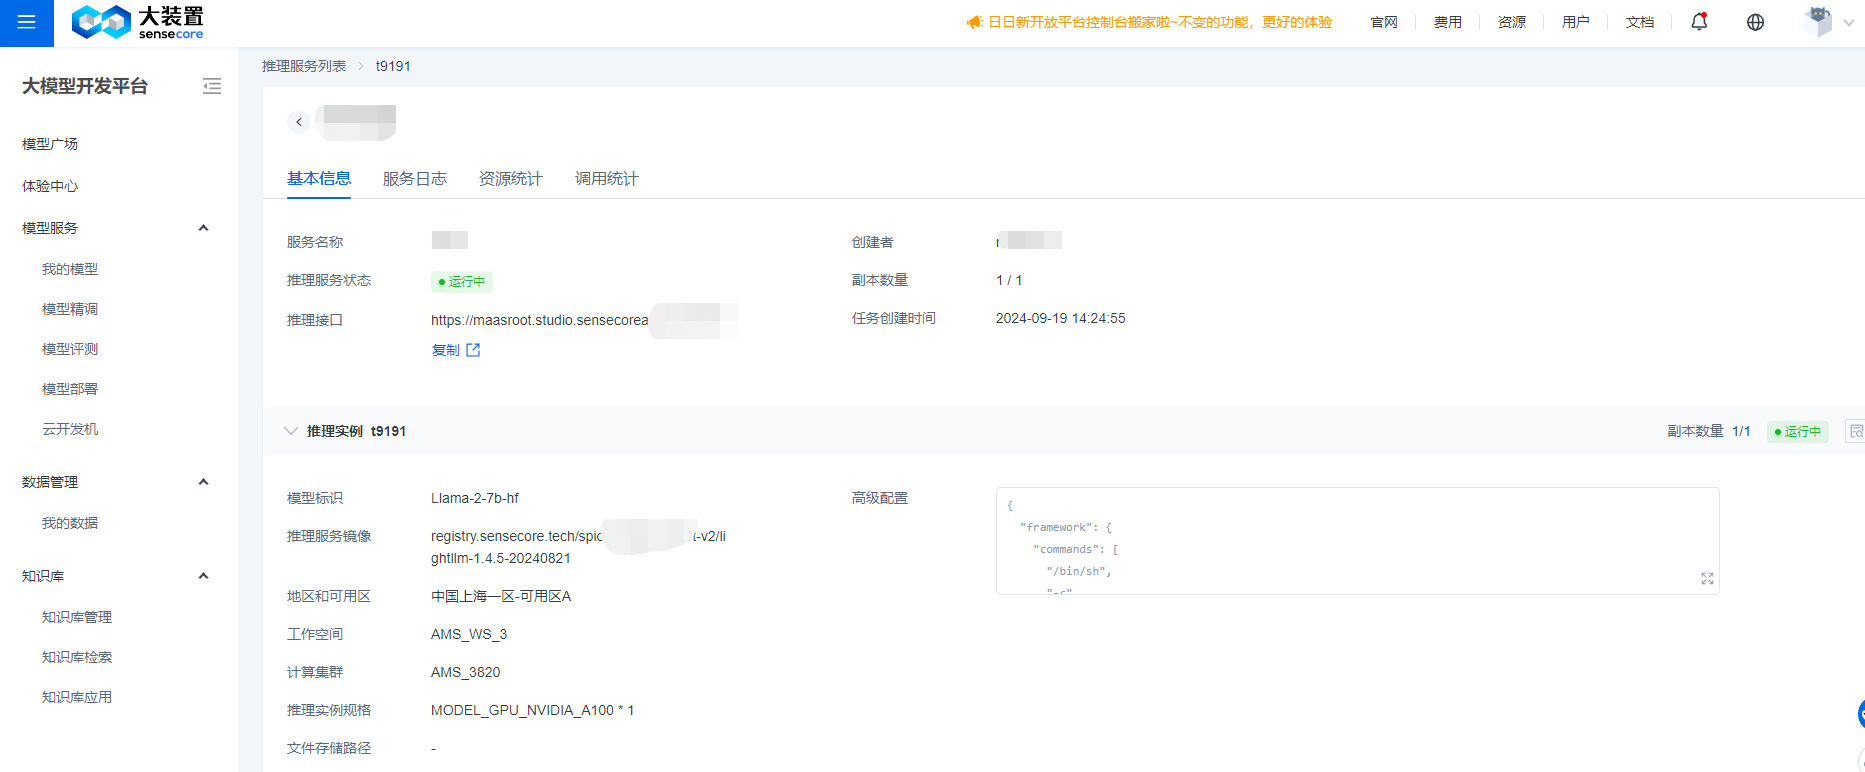Collapse the 知识库 menu group
The width and height of the screenshot is (1865, 772).
(x=203, y=576)
